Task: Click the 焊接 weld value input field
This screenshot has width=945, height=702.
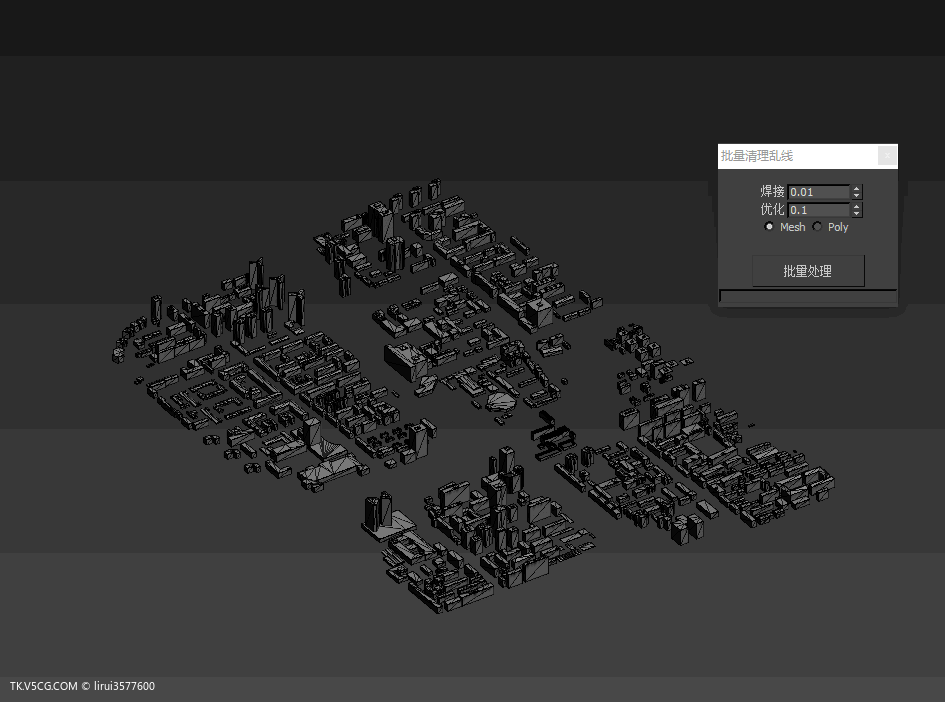Action: 818,192
